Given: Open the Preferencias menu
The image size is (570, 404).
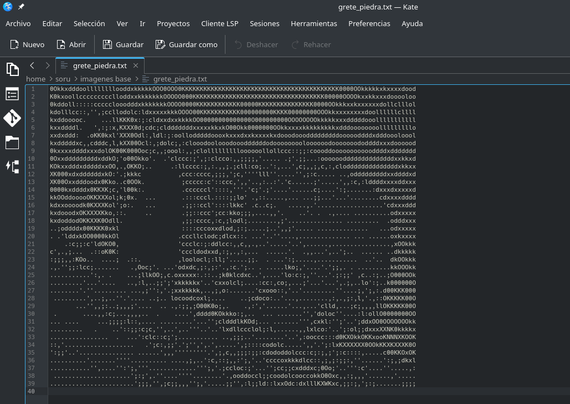Looking at the screenshot, I should coord(369,24).
